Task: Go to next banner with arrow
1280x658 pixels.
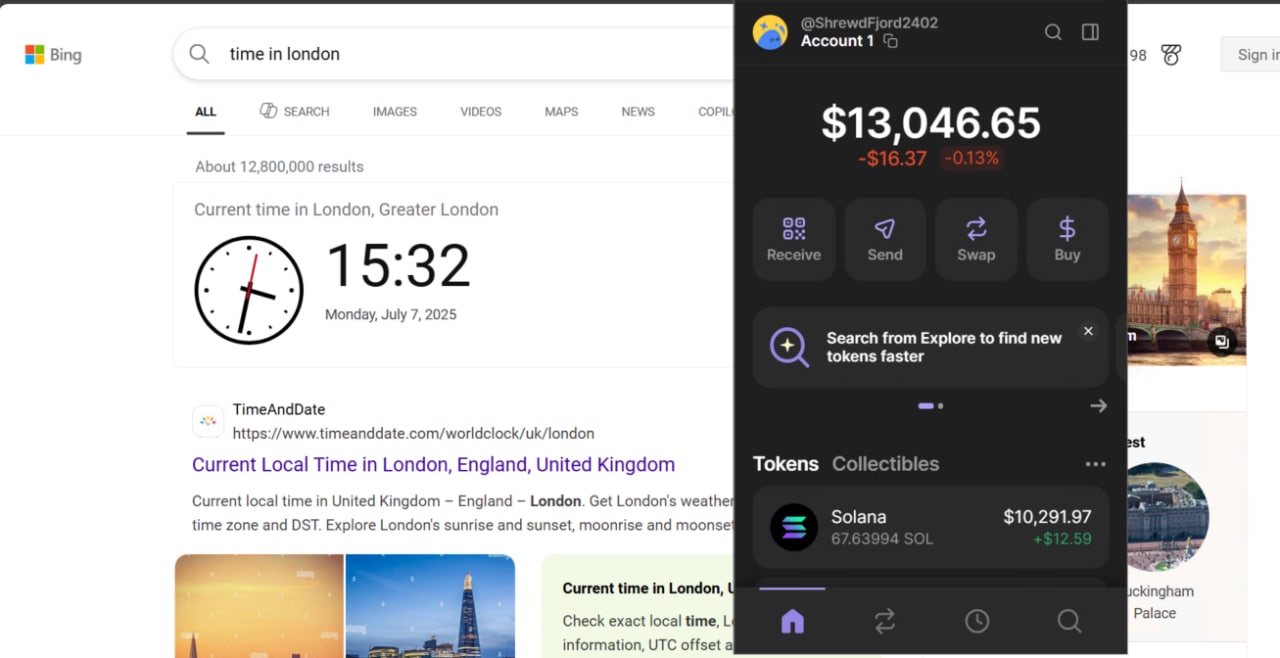Action: click(x=1098, y=406)
